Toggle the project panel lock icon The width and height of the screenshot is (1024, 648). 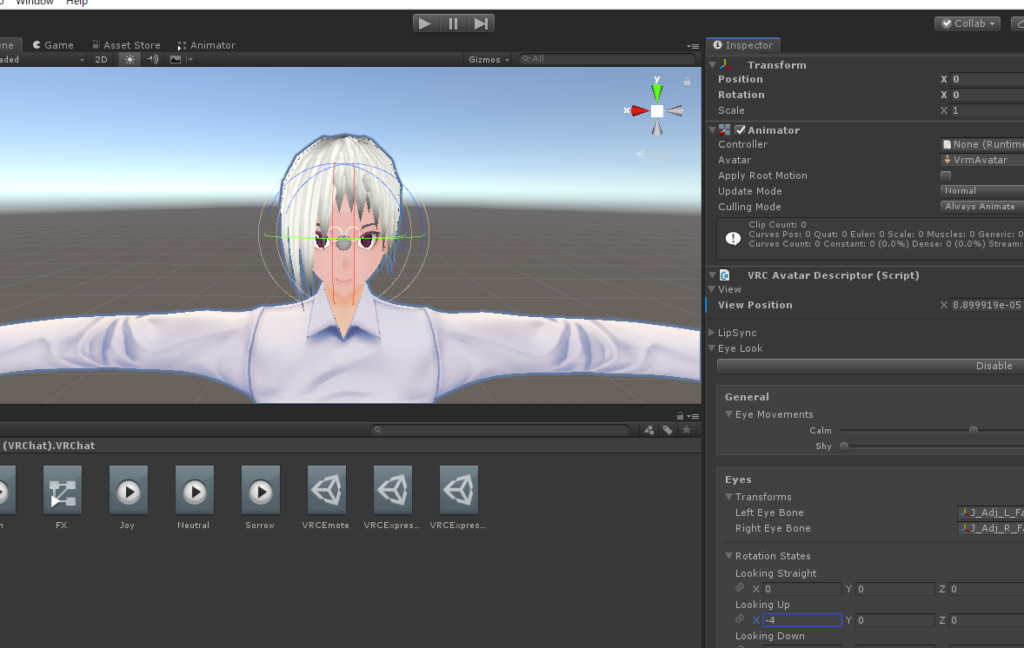tap(680, 416)
